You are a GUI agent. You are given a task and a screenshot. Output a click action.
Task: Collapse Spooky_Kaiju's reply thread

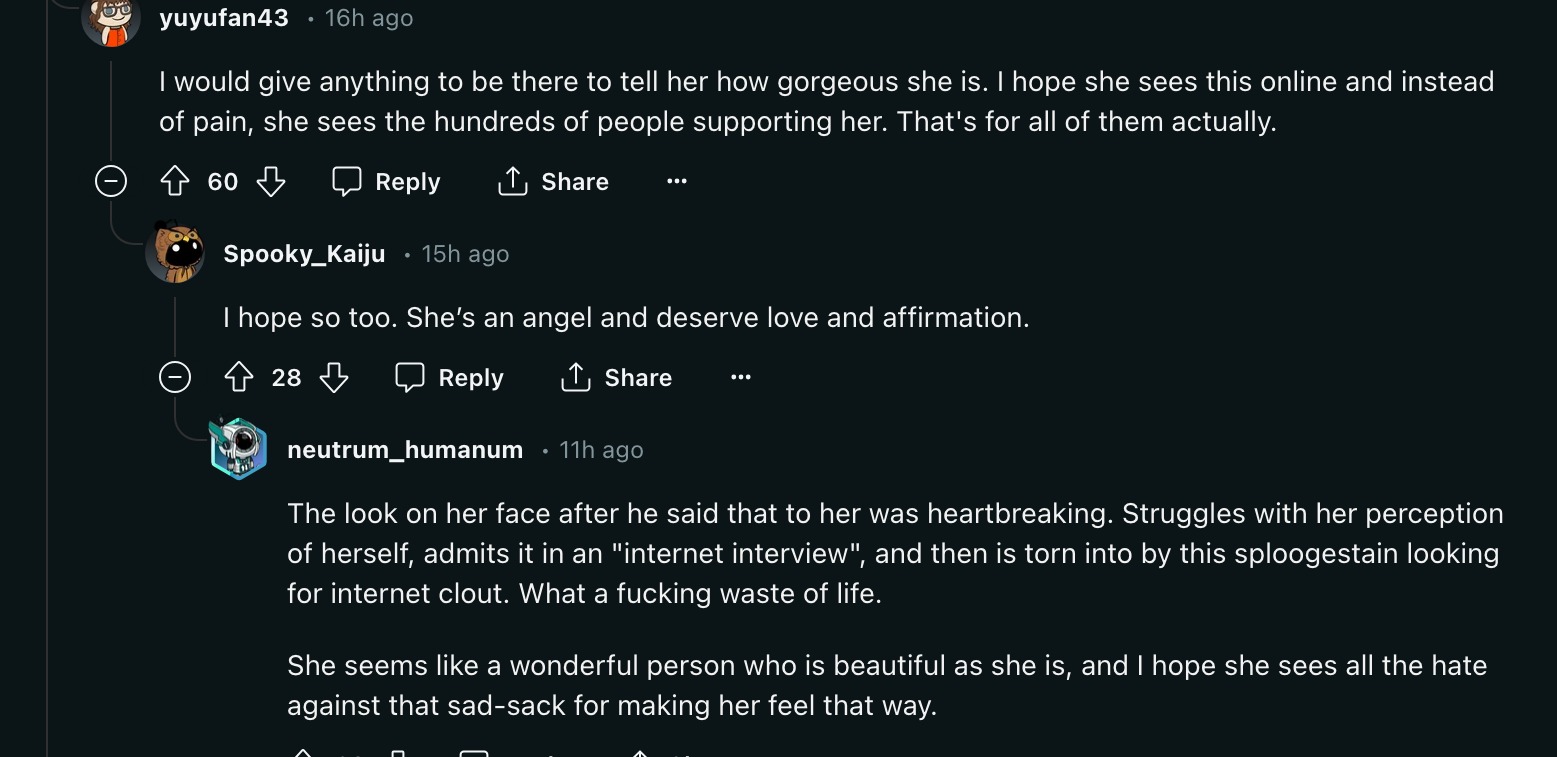point(175,377)
